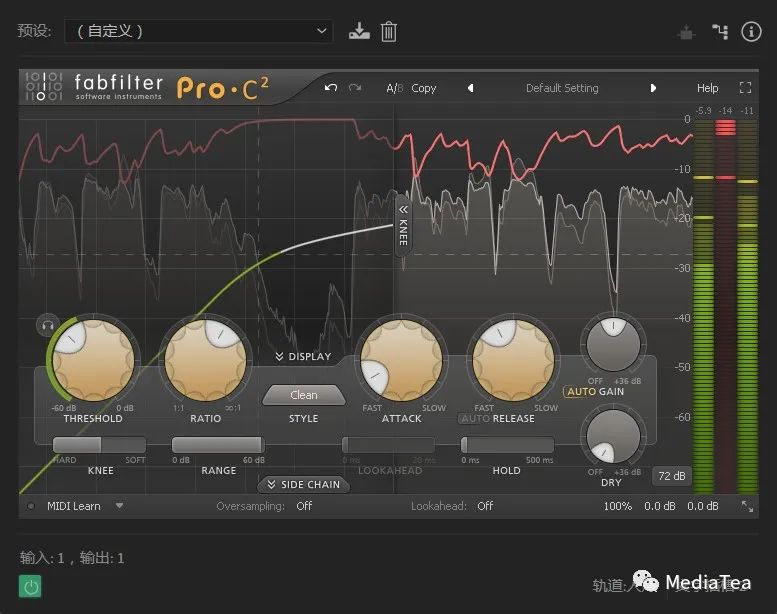Open the Clean style selector
777x614 pixels.
(303, 395)
